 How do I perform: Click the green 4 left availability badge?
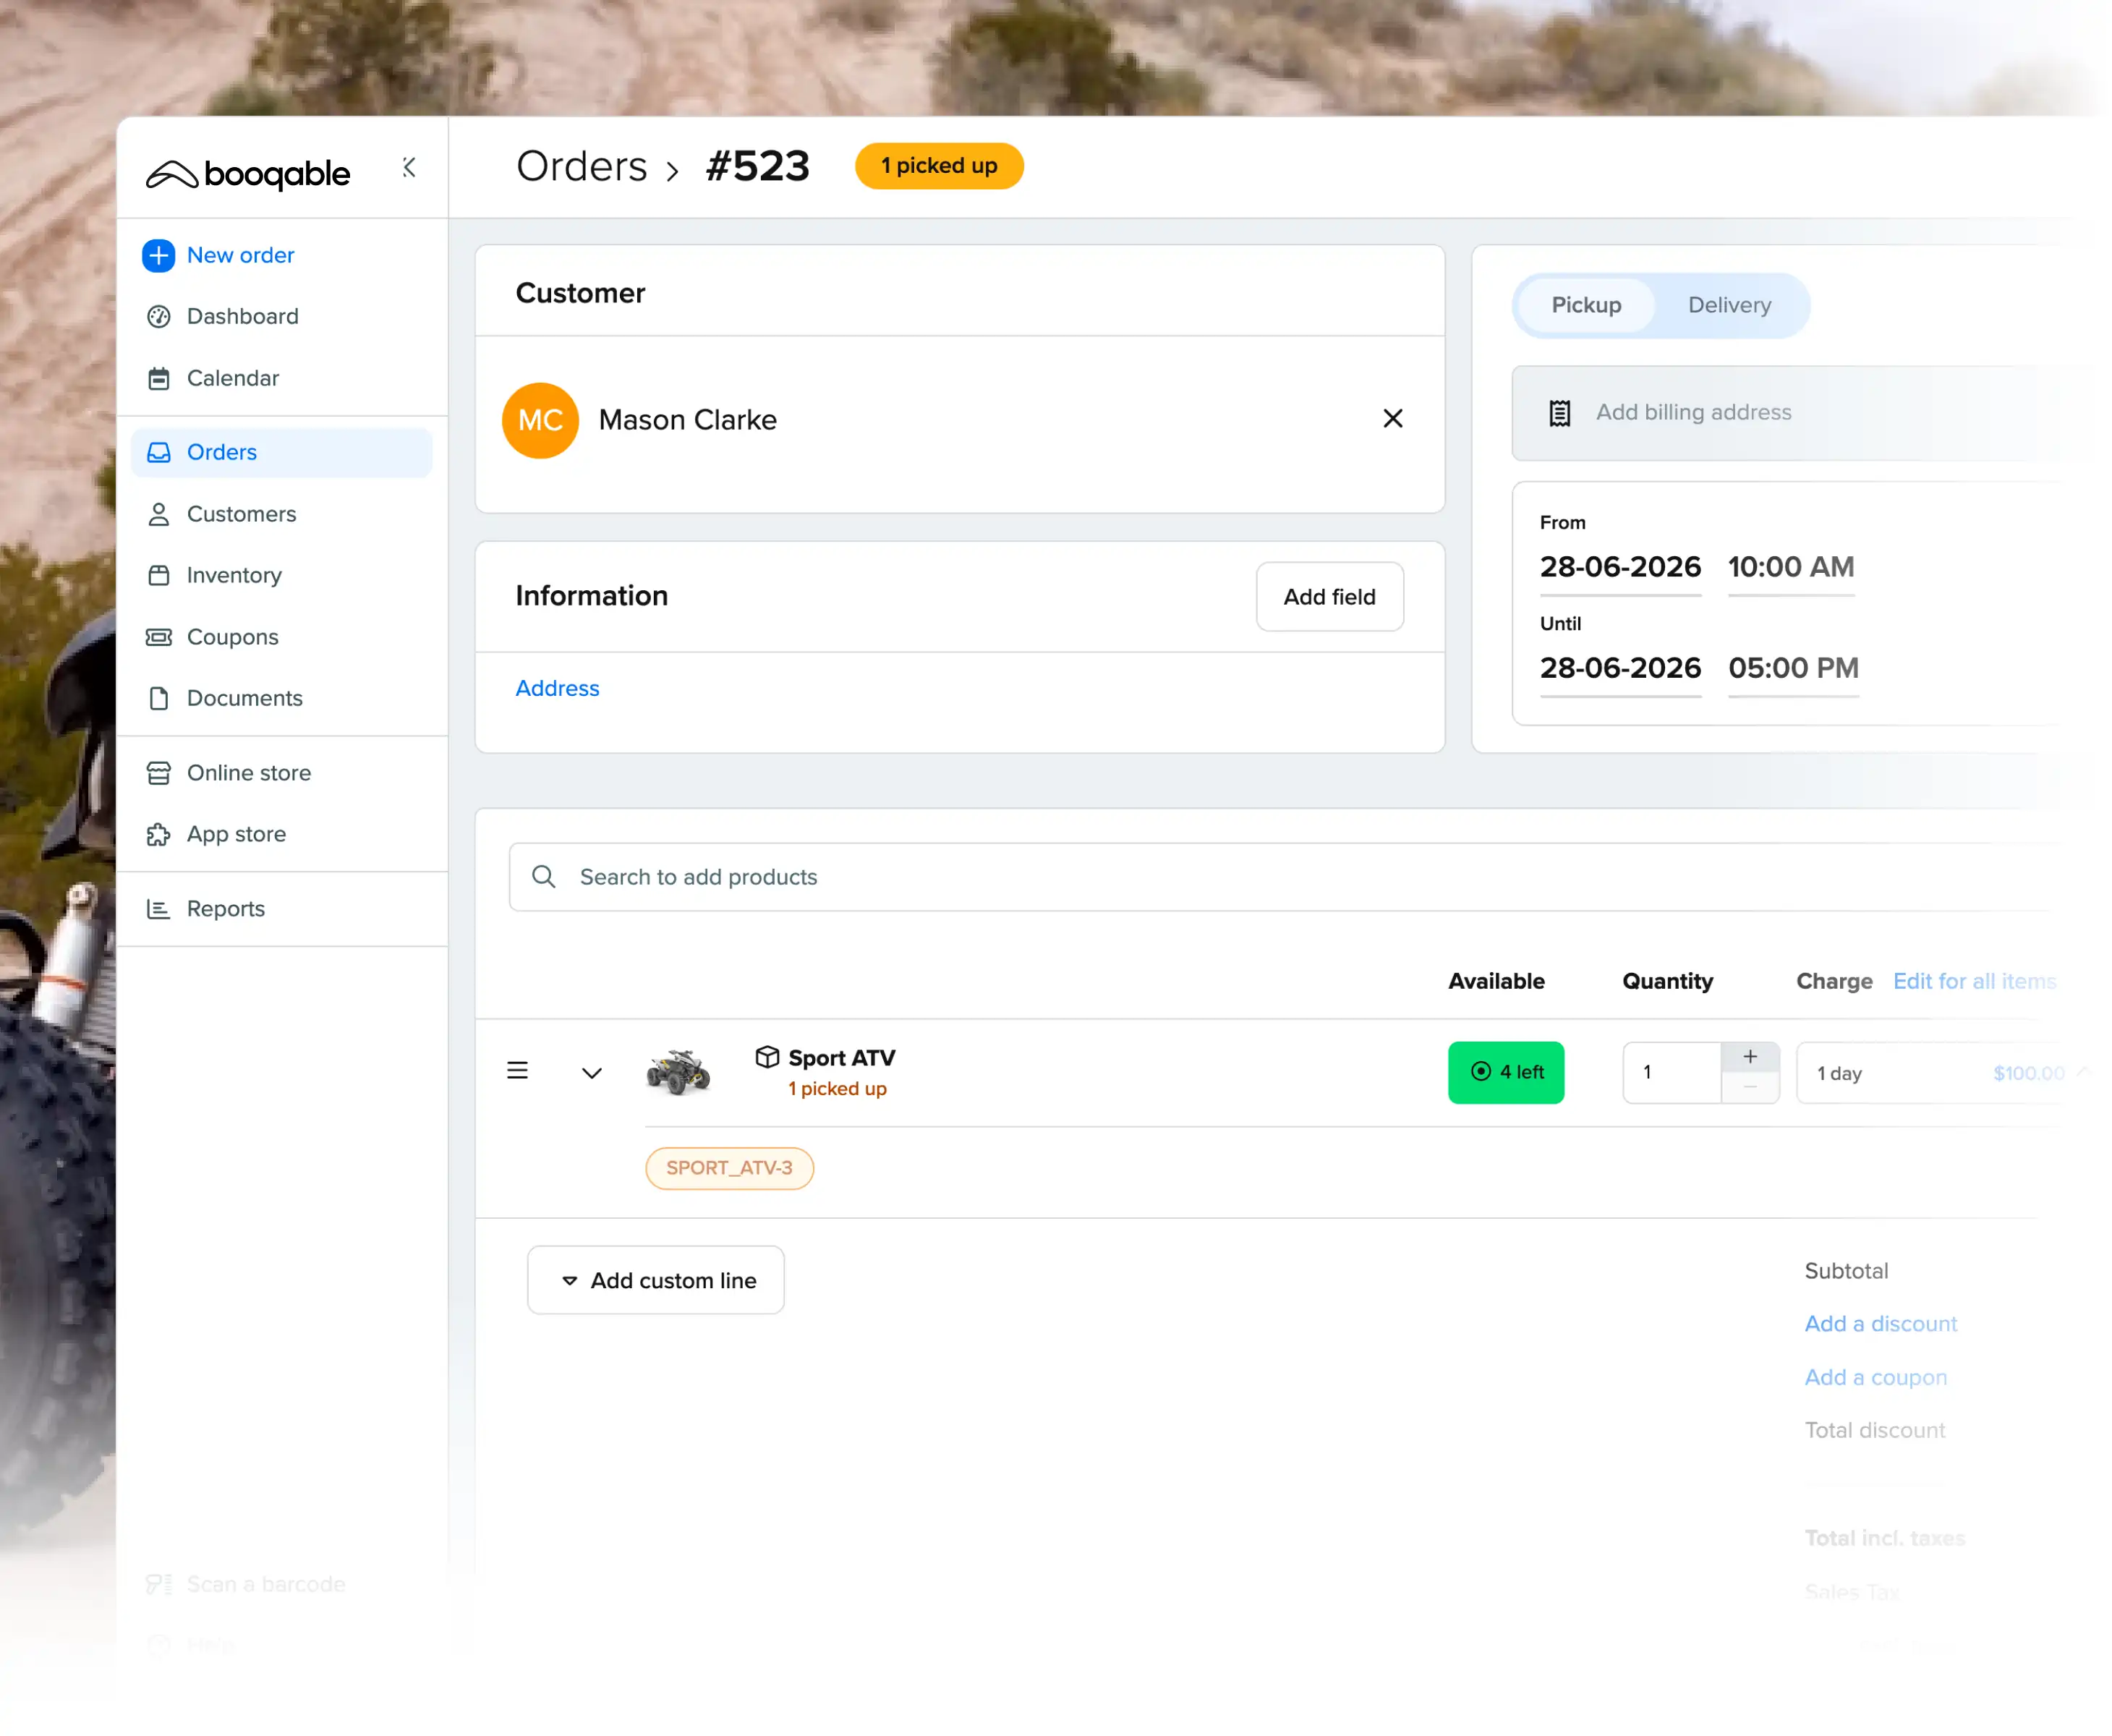coord(1505,1073)
